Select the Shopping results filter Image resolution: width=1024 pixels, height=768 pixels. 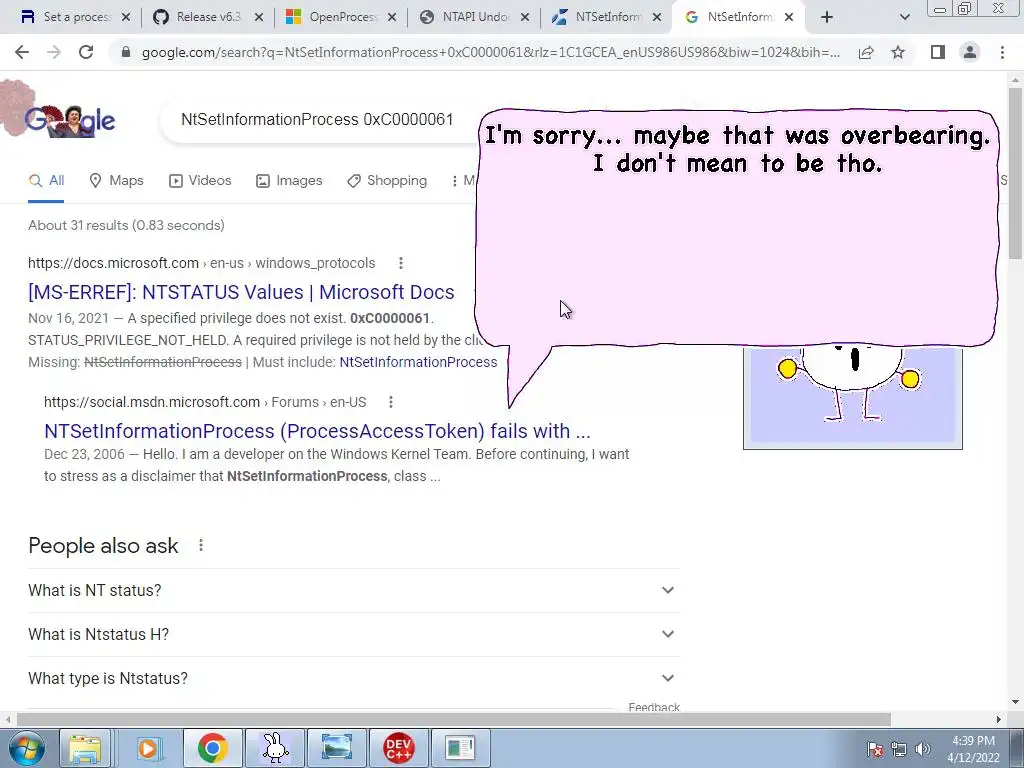point(387,181)
